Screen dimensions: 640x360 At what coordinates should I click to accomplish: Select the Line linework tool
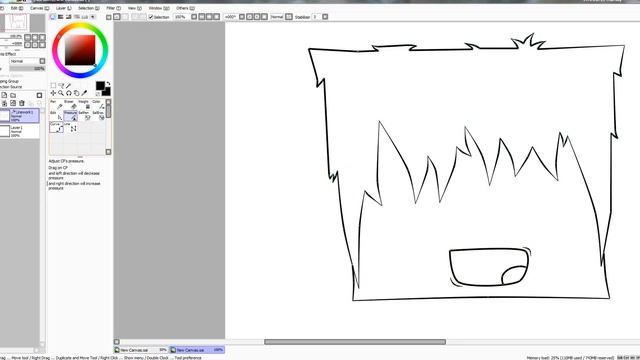tap(71, 127)
